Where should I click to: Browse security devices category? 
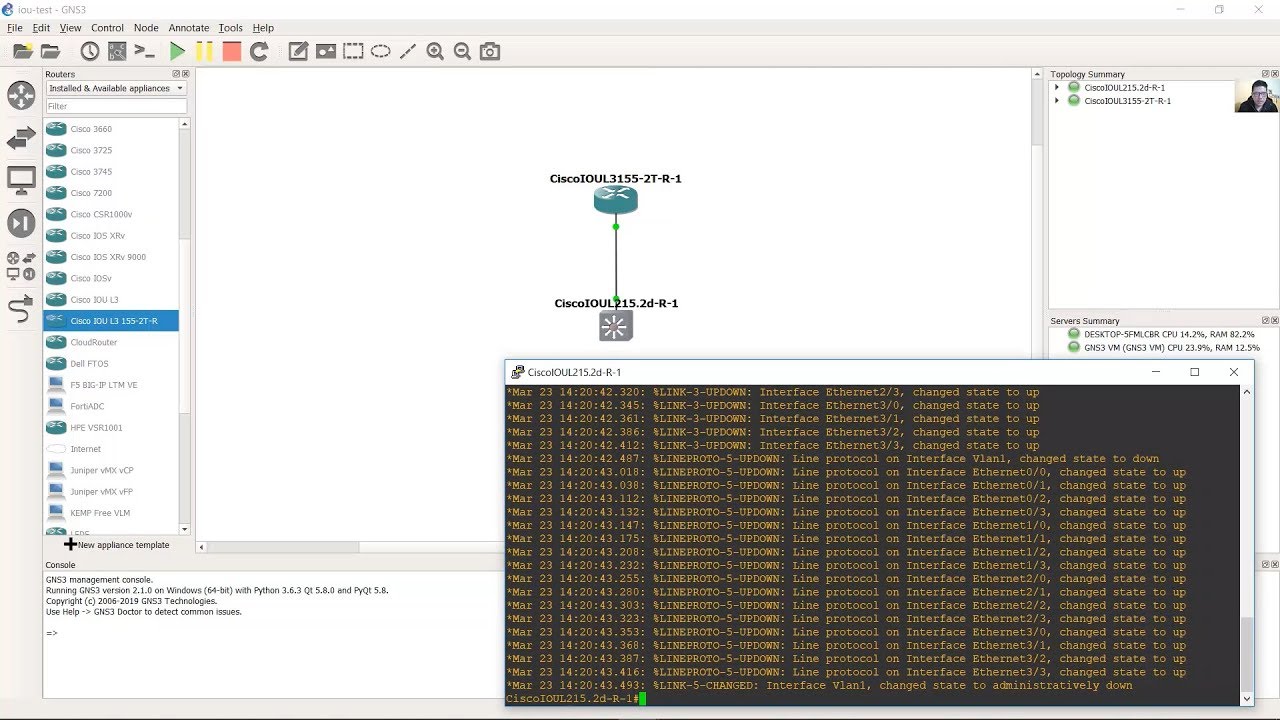[21, 223]
